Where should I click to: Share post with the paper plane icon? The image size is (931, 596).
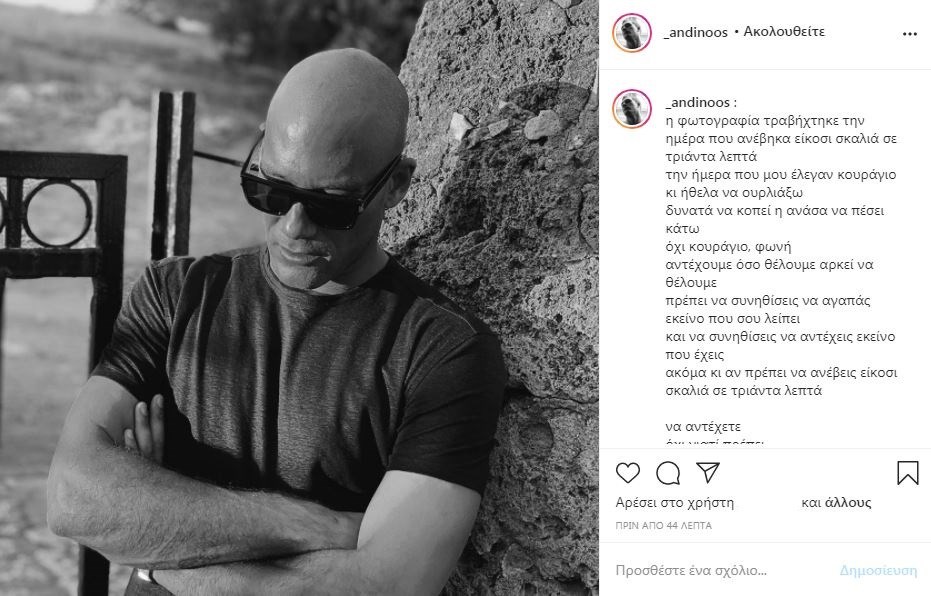coord(708,473)
